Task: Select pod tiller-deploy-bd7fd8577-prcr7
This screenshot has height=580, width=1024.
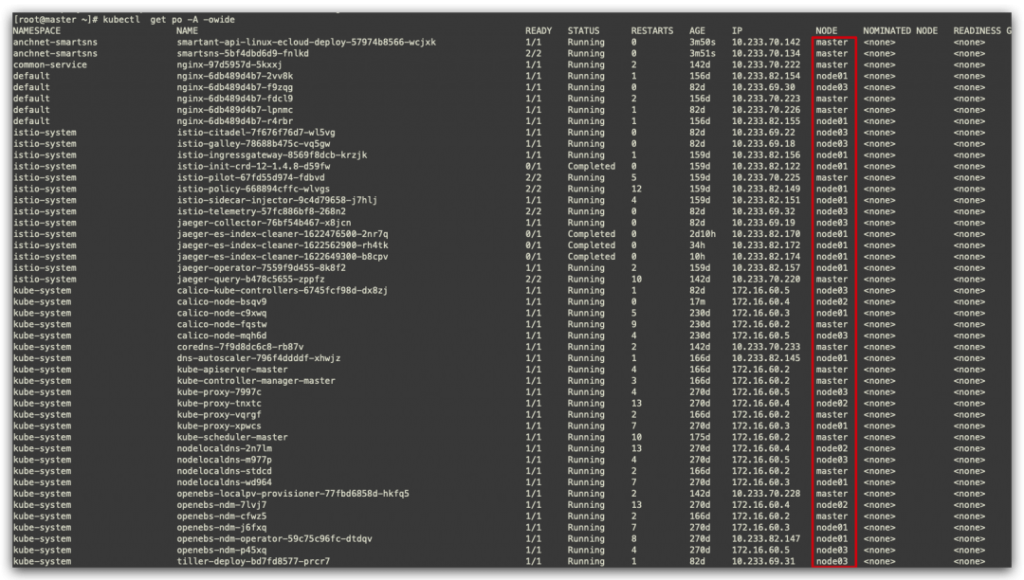Action: click(x=253, y=561)
